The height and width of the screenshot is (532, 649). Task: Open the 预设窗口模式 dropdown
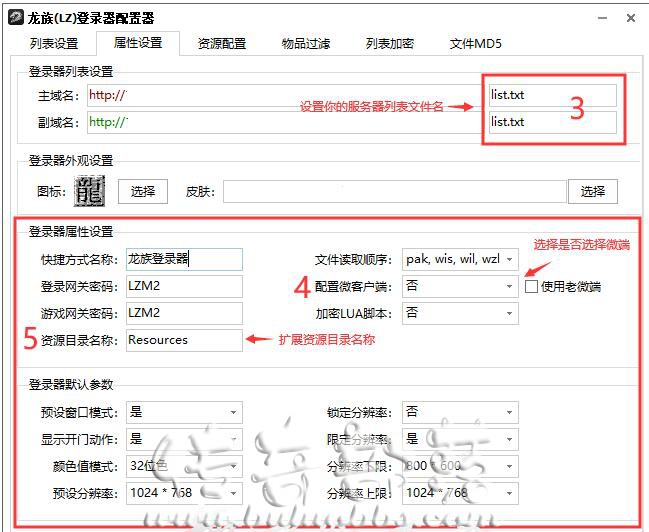click(184, 412)
